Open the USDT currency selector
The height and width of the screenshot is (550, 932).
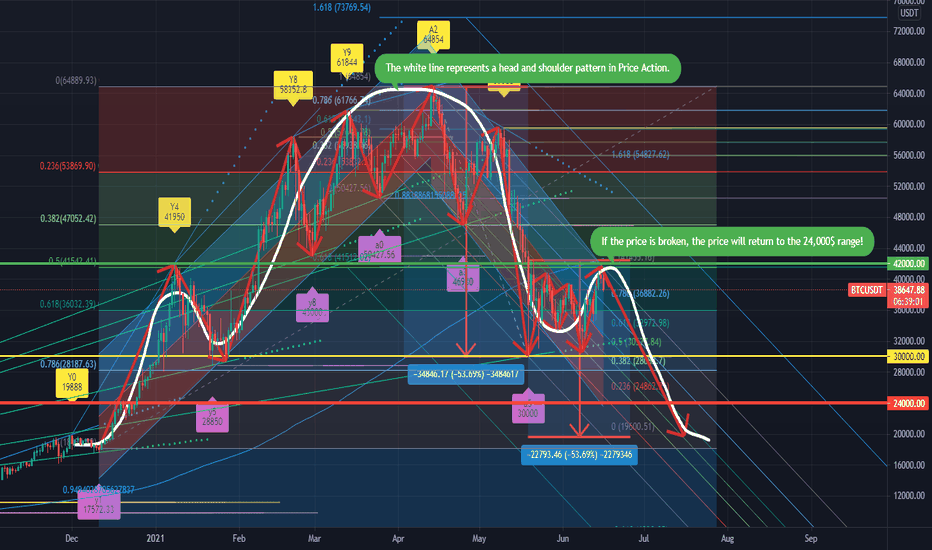(x=909, y=13)
